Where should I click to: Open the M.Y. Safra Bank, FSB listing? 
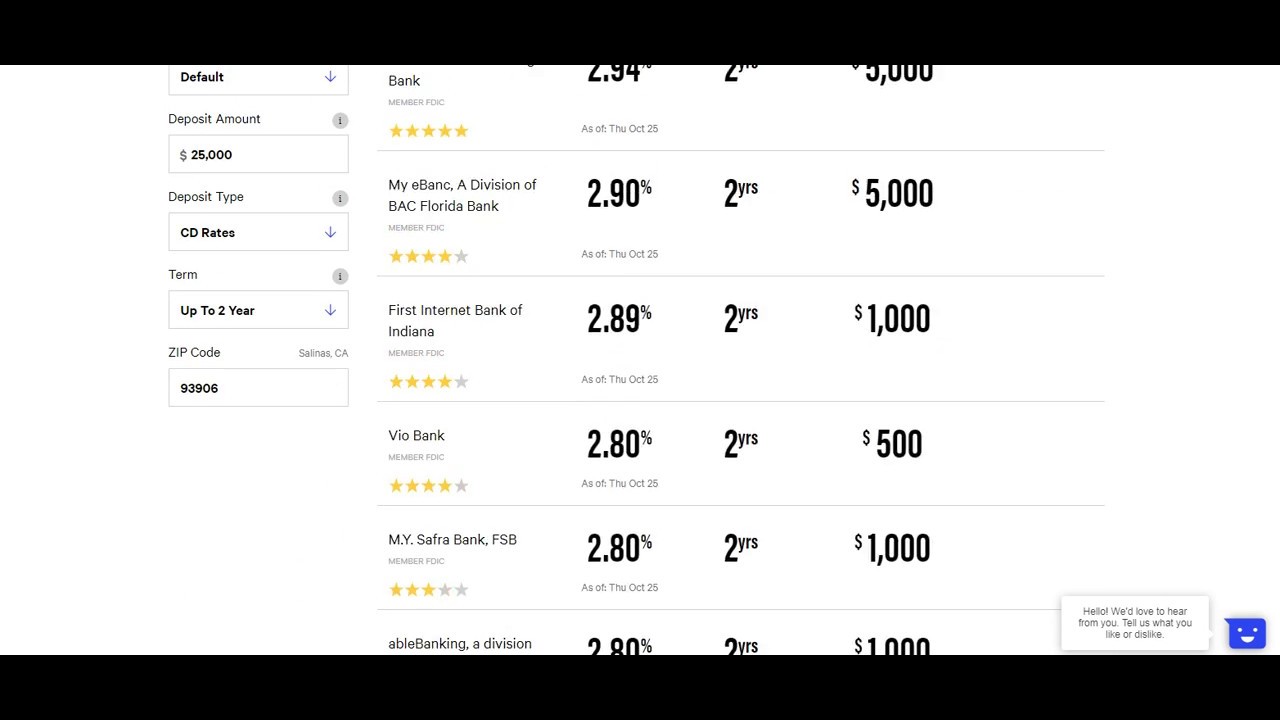pos(452,540)
